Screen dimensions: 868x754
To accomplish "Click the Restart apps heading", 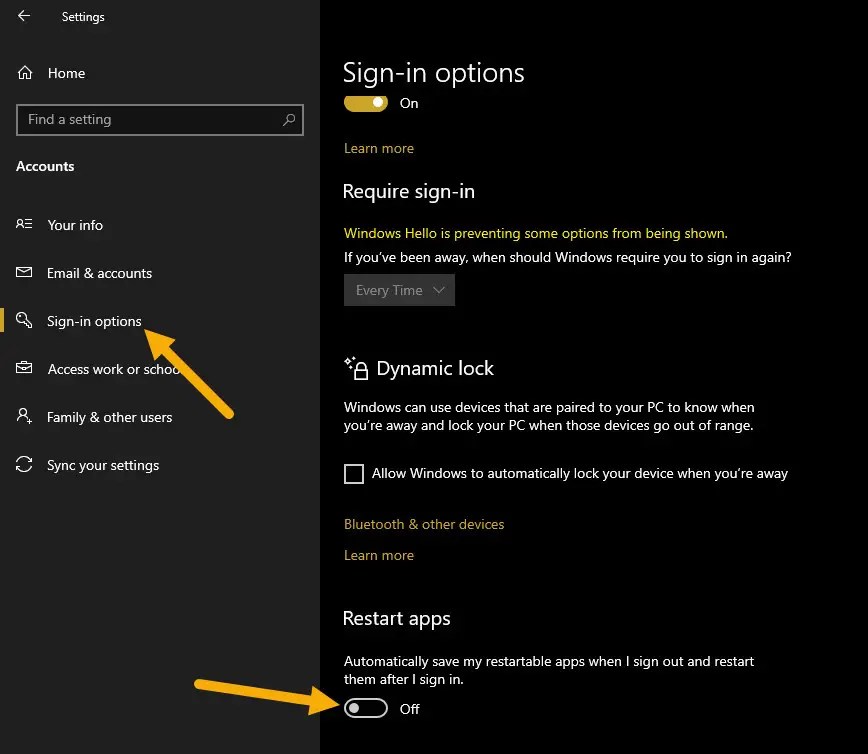I will tap(396, 619).
